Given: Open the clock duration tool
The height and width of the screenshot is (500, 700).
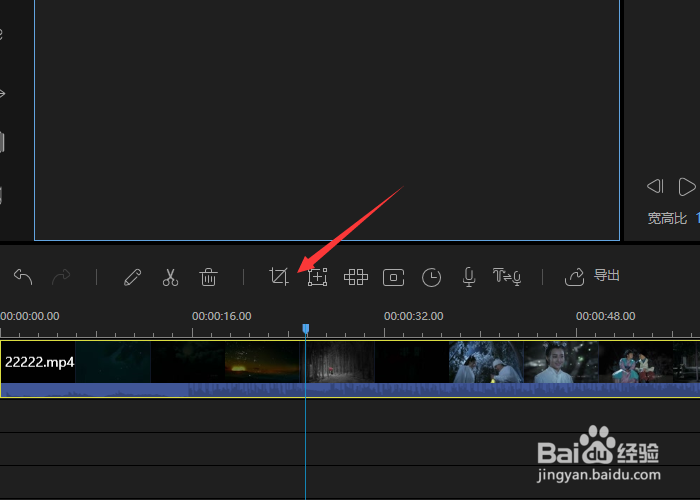Looking at the screenshot, I should click(431, 278).
